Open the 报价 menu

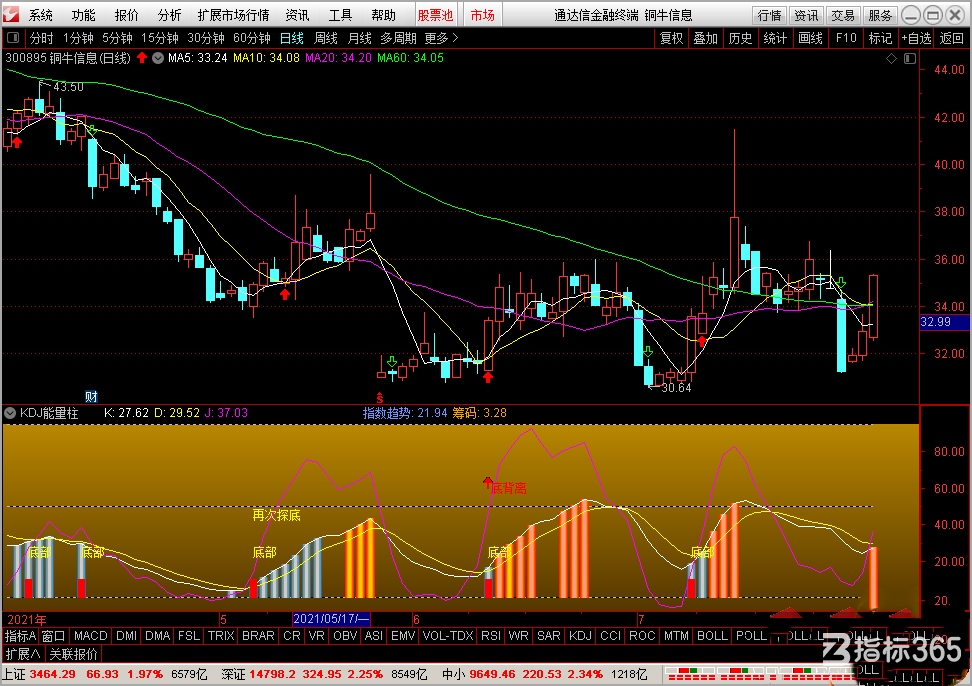(x=126, y=15)
